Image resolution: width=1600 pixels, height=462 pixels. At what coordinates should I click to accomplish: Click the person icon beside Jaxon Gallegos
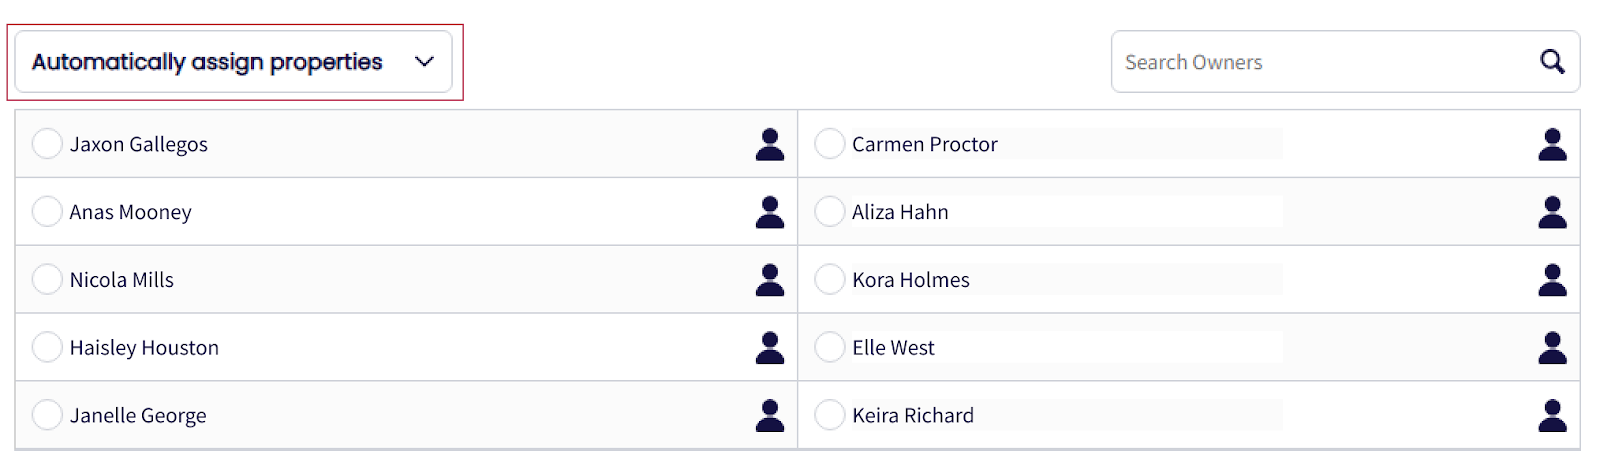769,144
